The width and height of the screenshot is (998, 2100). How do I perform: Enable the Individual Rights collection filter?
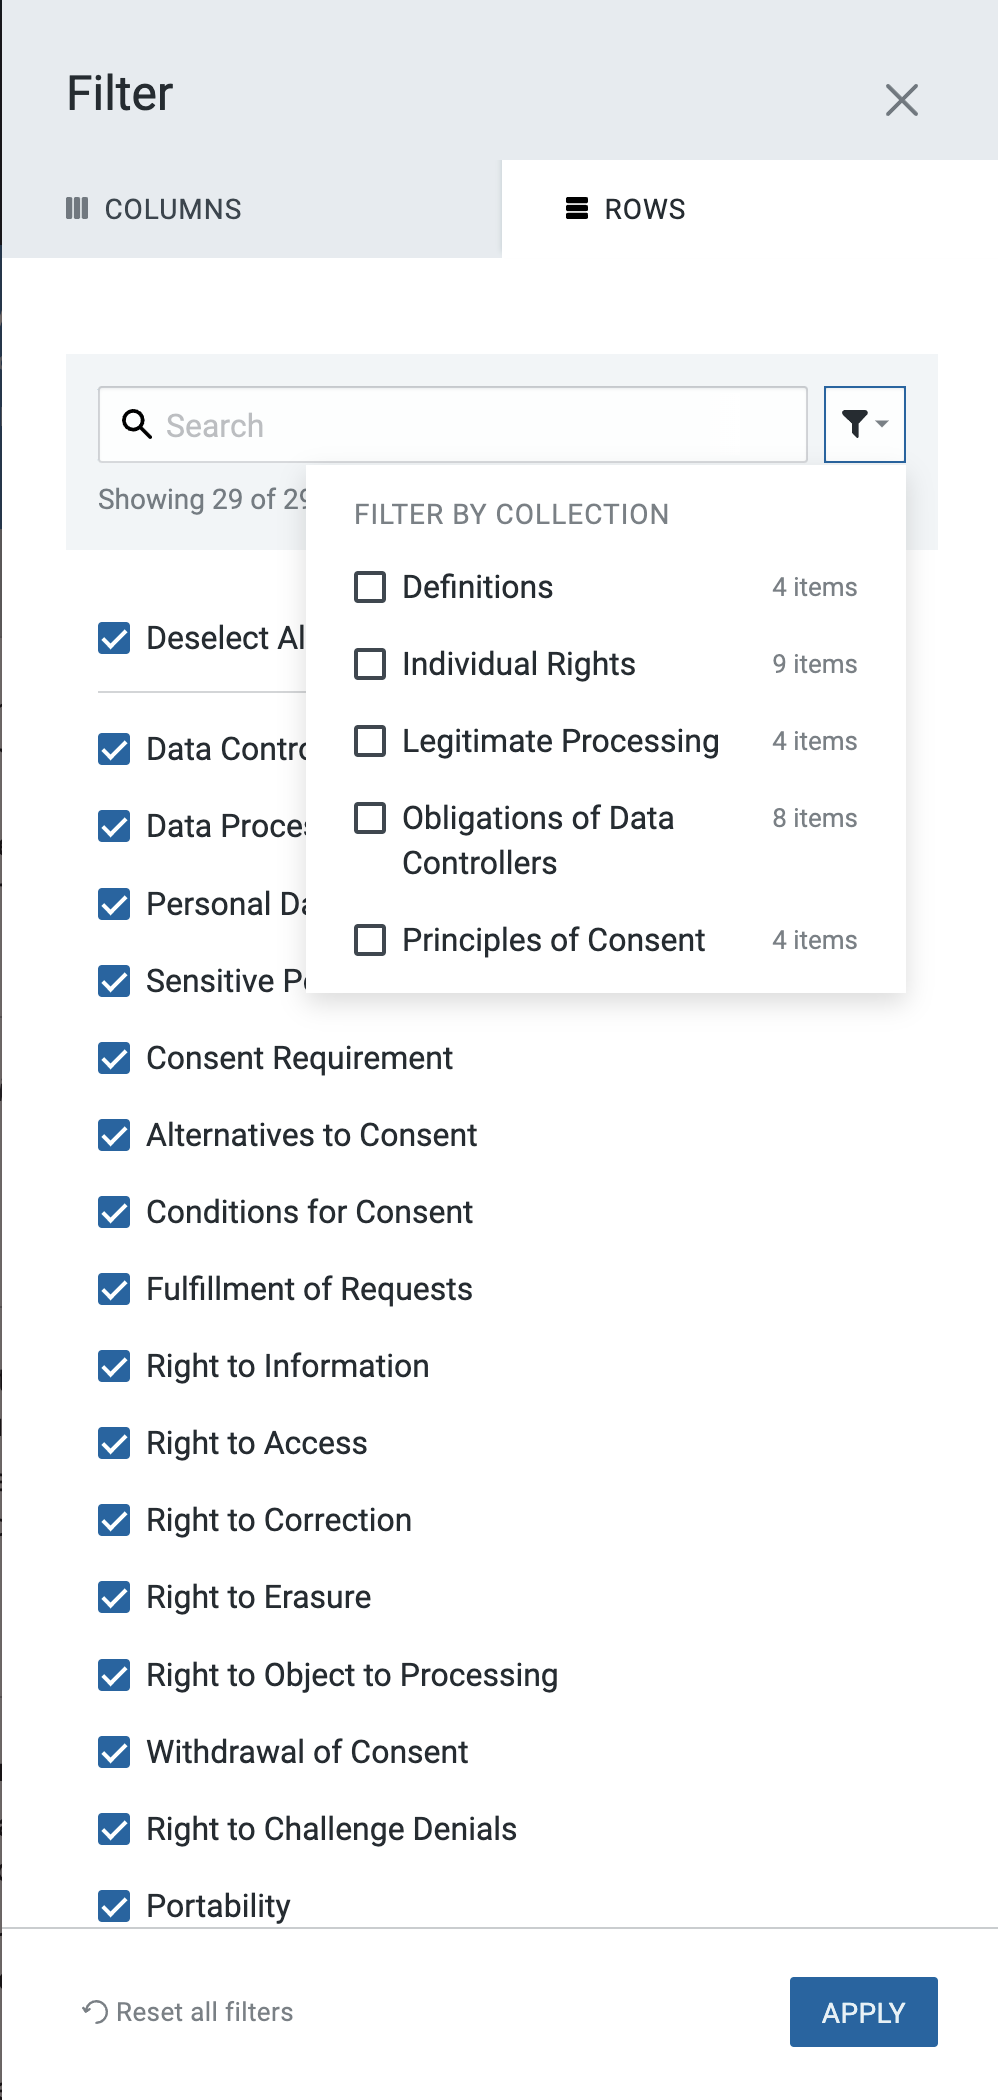click(370, 664)
